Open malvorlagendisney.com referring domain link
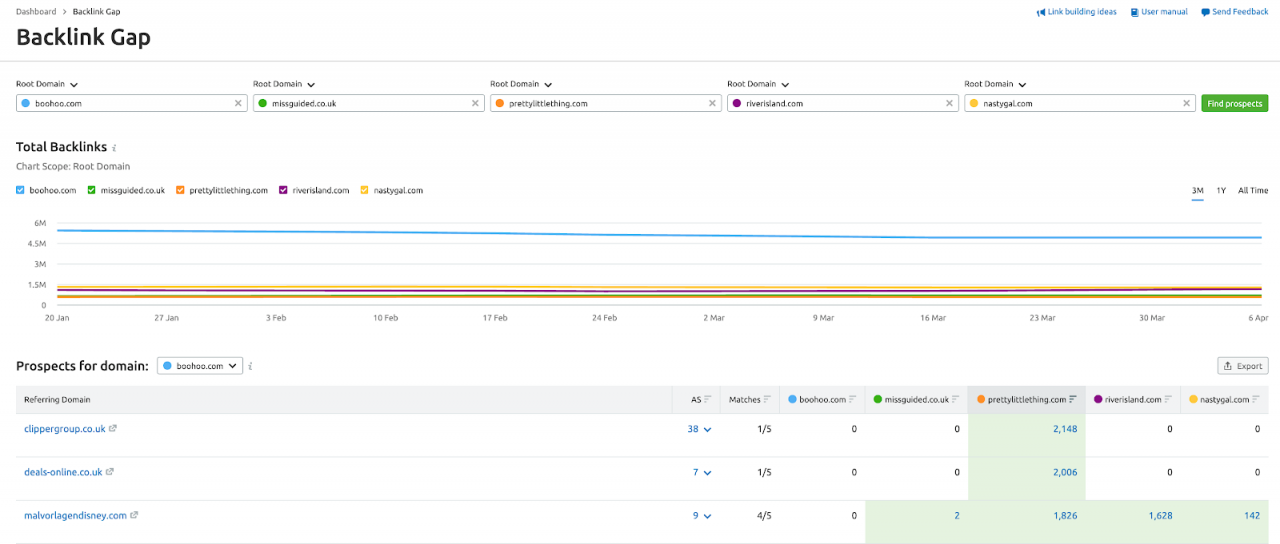The height and width of the screenshot is (544, 1280). coord(75,516)
